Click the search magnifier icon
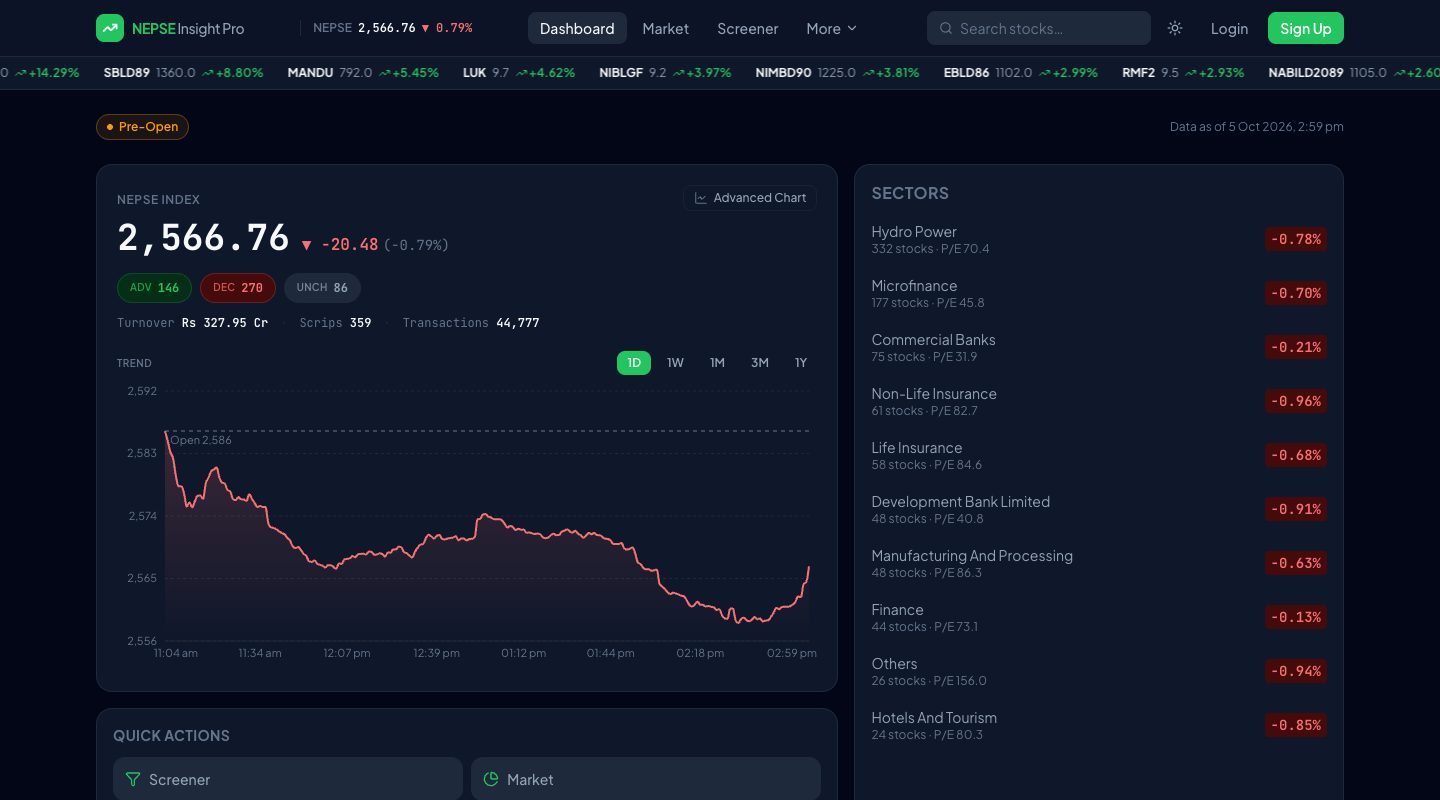 point(945,28)
